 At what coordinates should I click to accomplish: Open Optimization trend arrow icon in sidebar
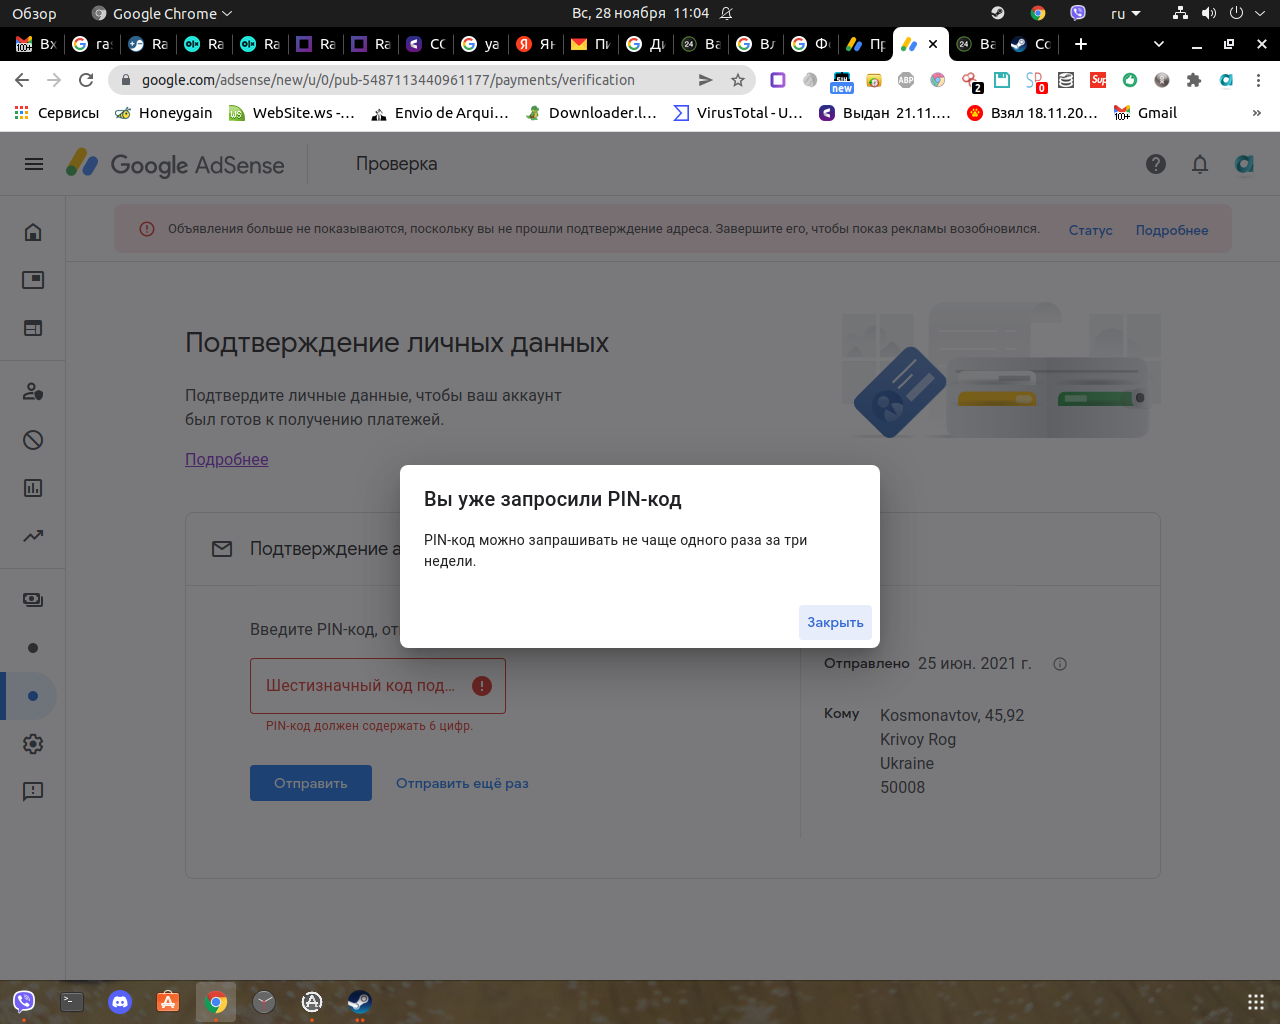coord(33,536)
